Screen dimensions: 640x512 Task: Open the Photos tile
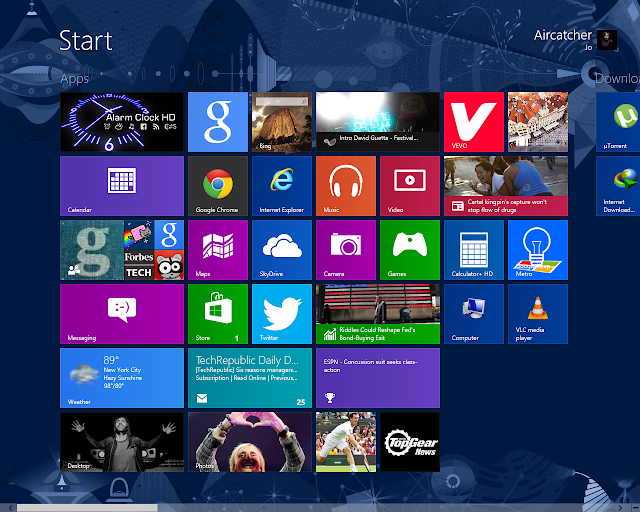(250, 442)
